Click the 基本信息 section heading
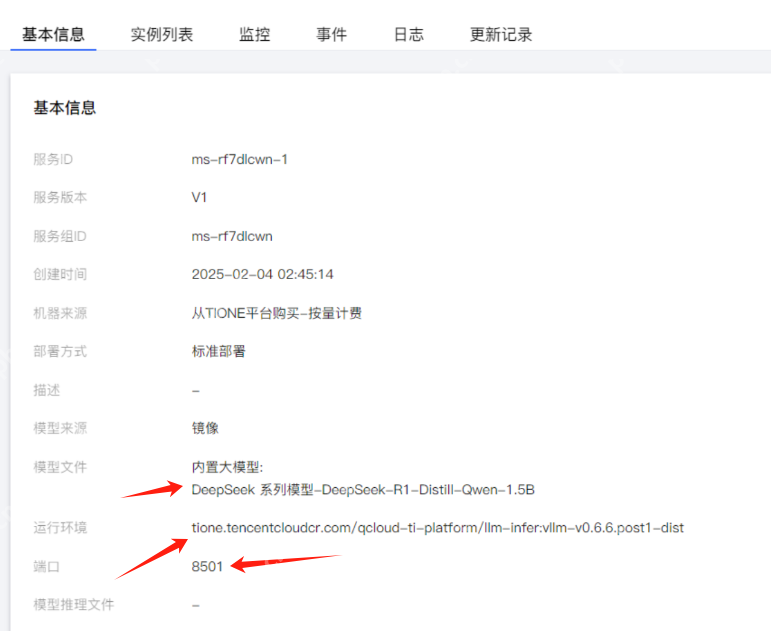Screen dimensions: 771x631 pyautogui.click(x=64, y=108)
